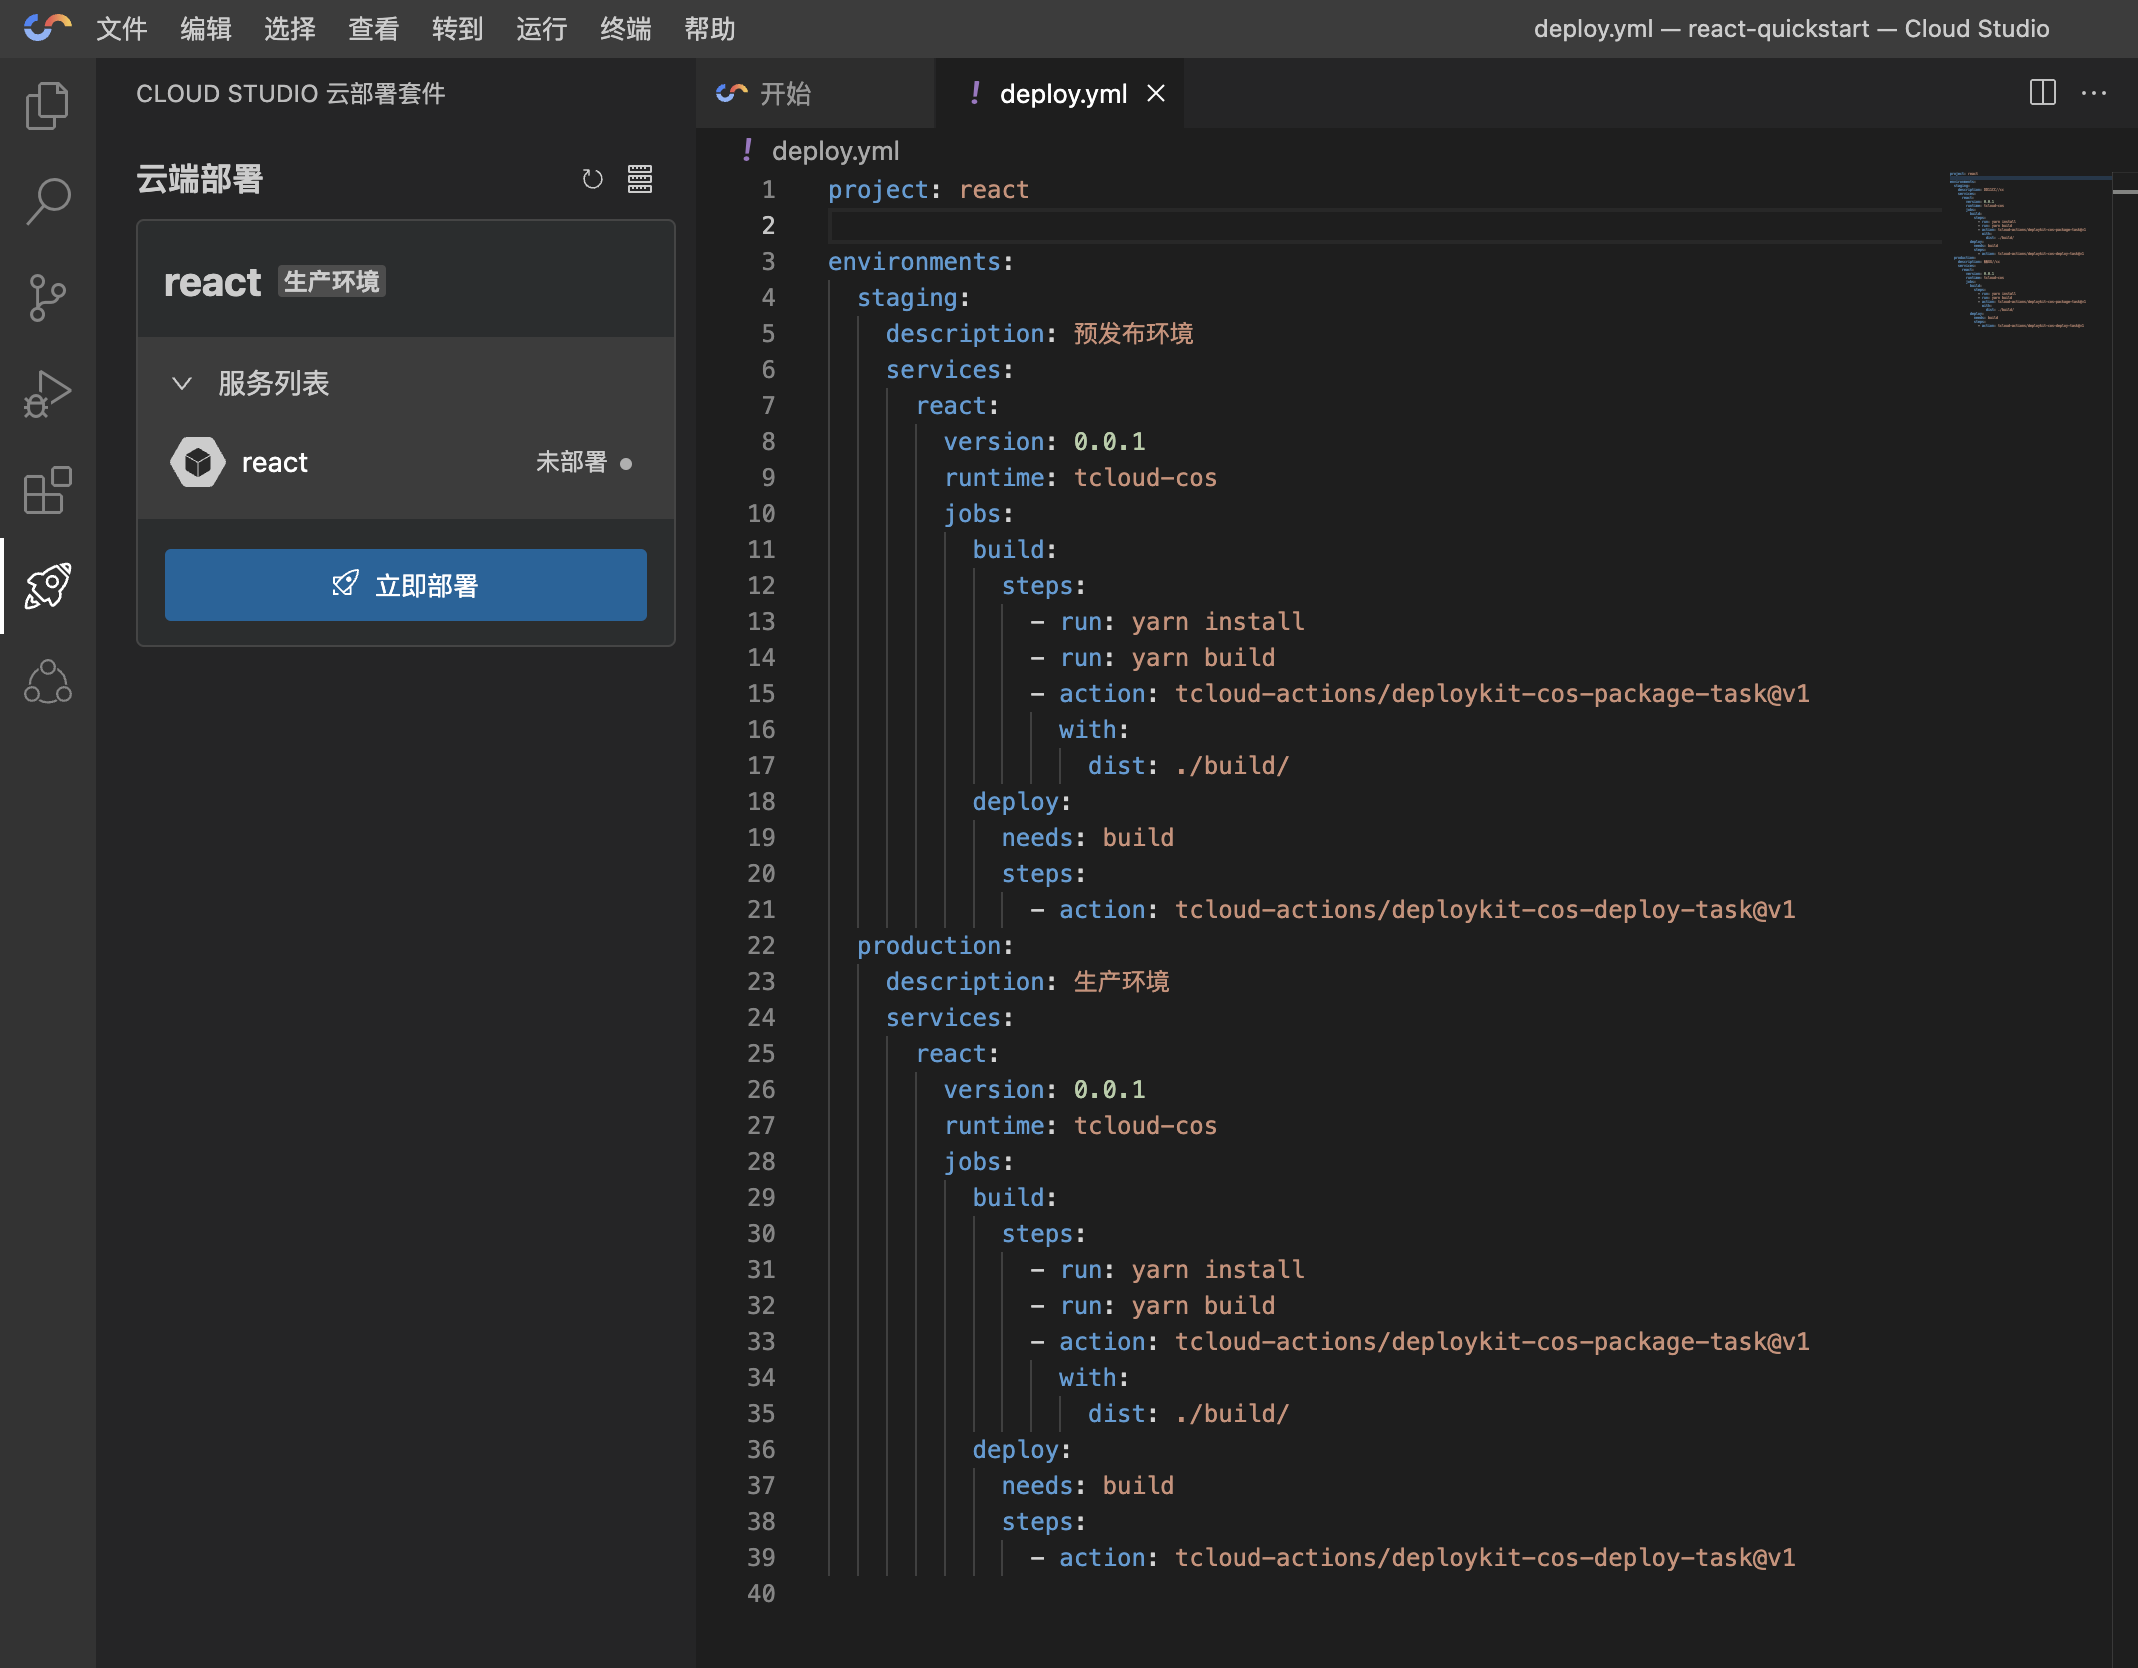
Task: Open editor more actions ellipsis
Action: [2094, 93]
